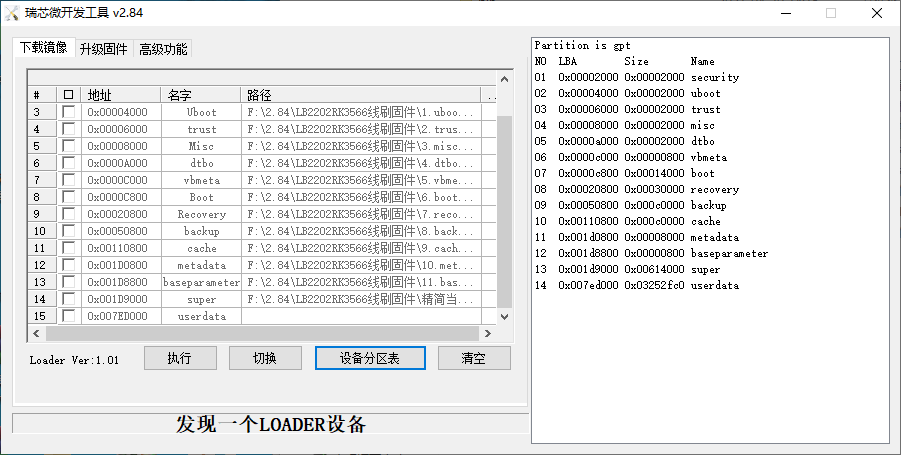Click the Boot path cell 6.boot...
Image resolution: width=901 pixels, height=455 pixels.
coord(360,197)
